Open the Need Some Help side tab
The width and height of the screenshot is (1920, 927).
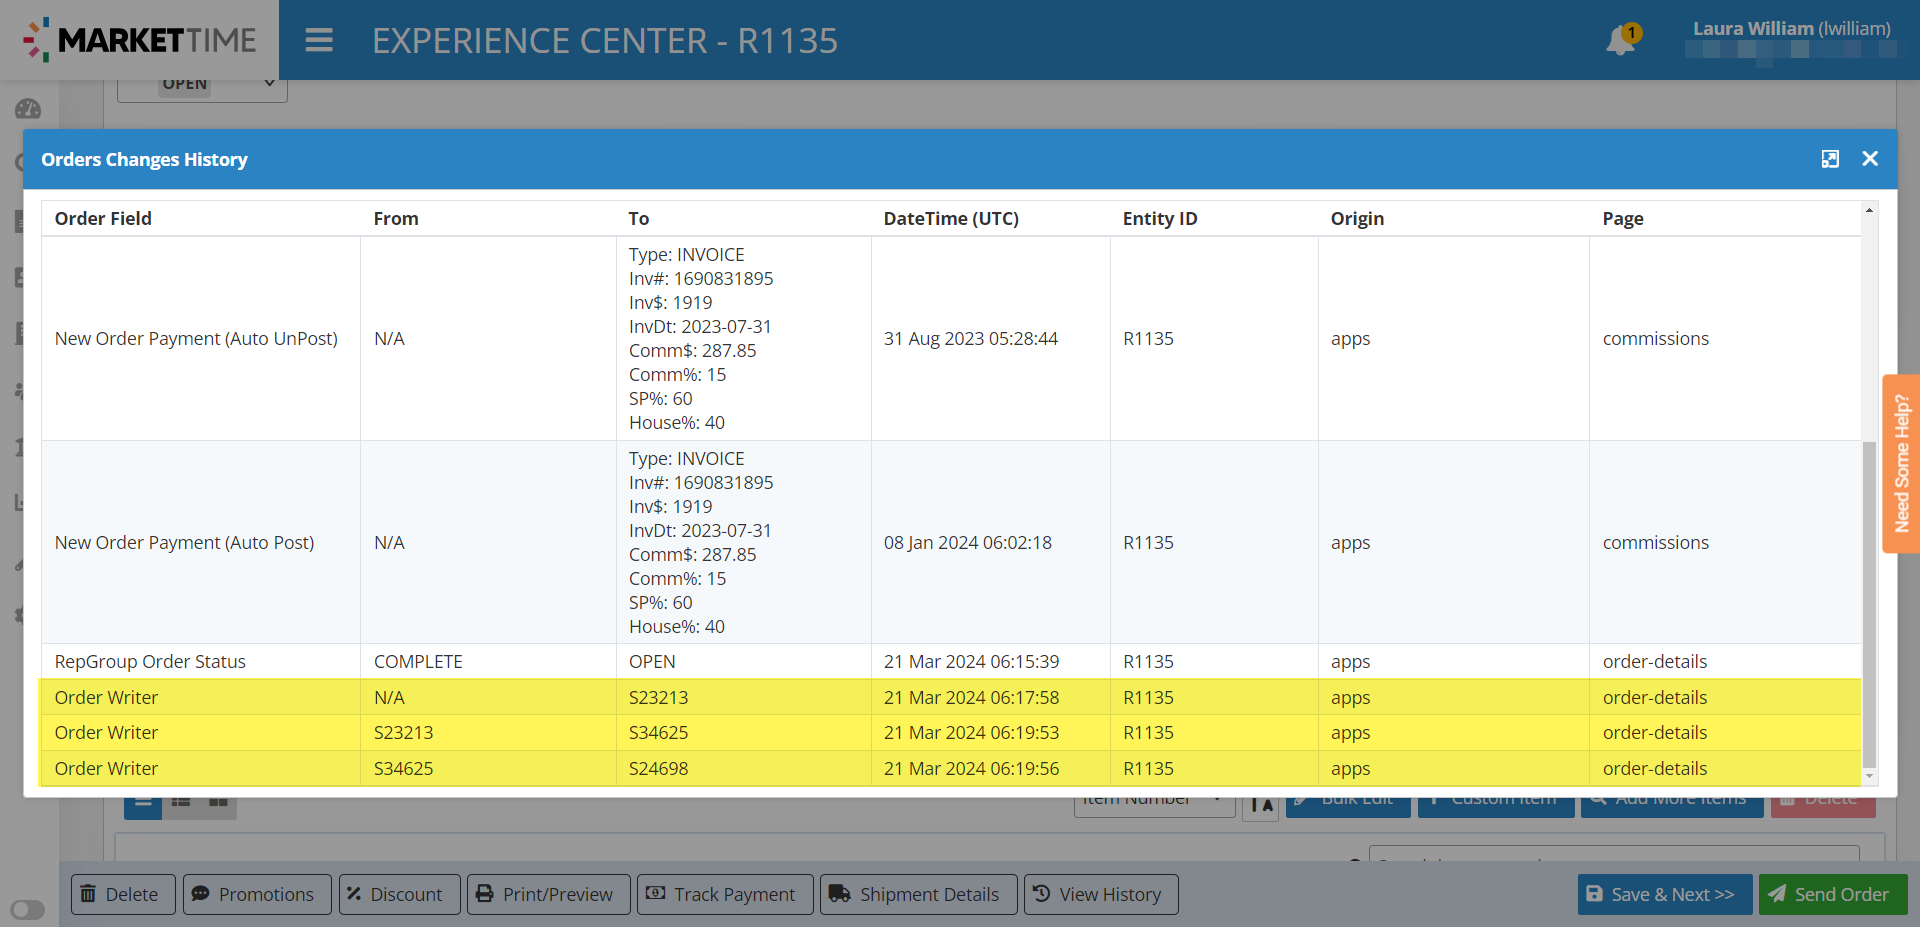click(1901, 463)
